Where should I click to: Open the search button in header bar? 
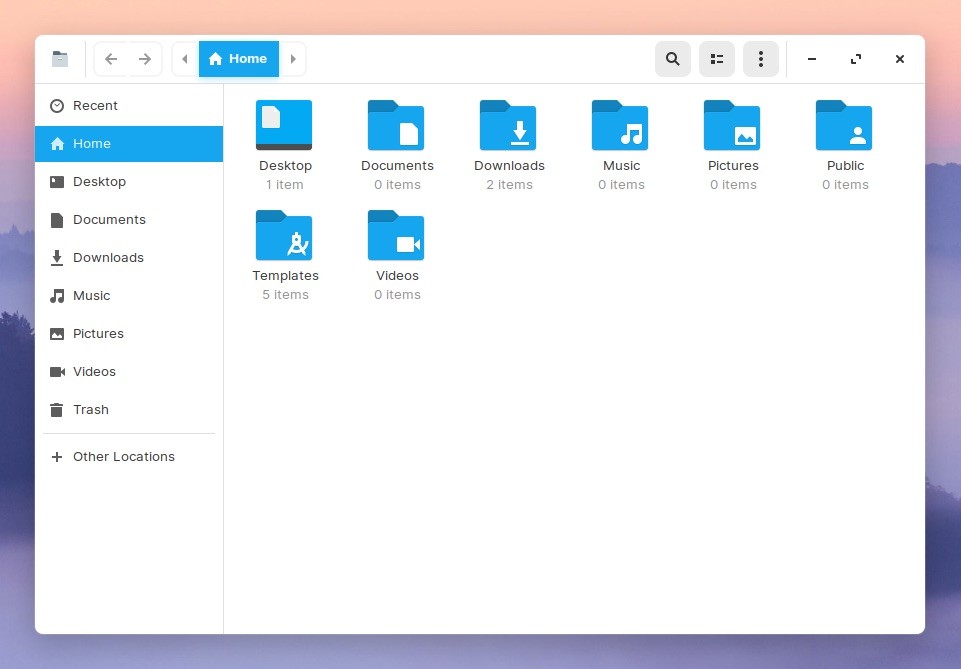(673, 59)
